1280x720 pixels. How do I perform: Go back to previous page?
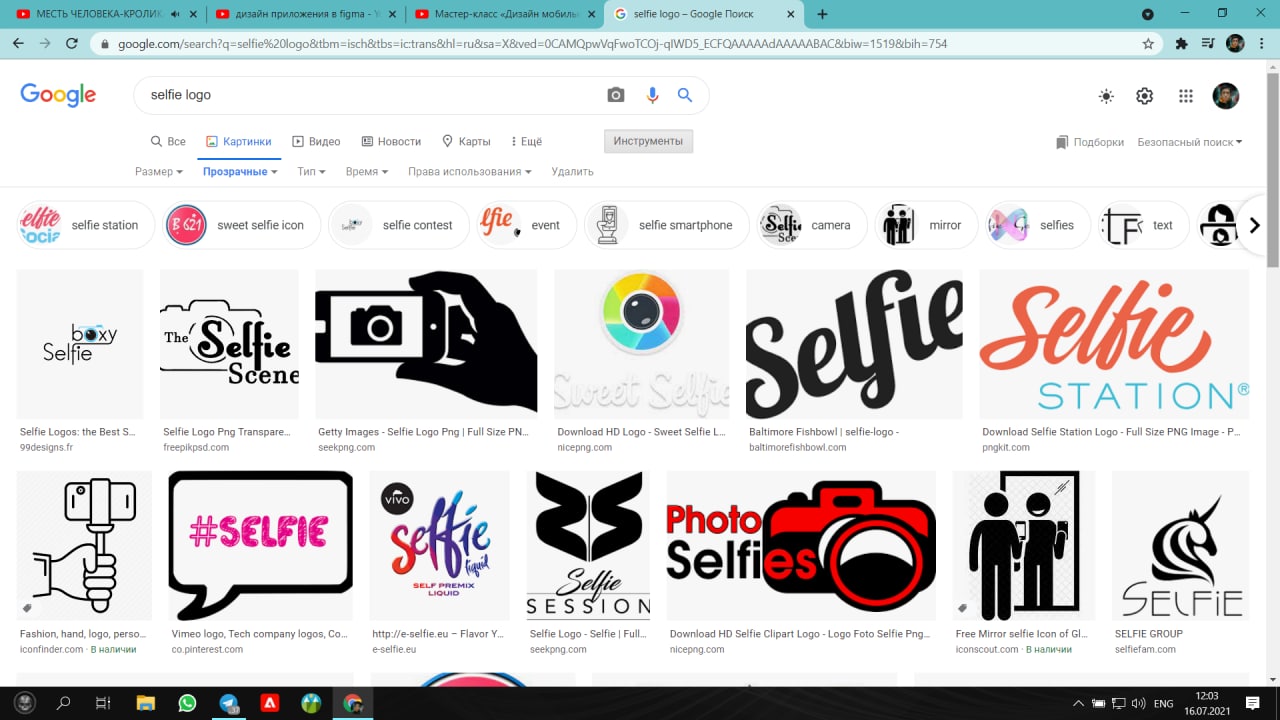point(18,44)
